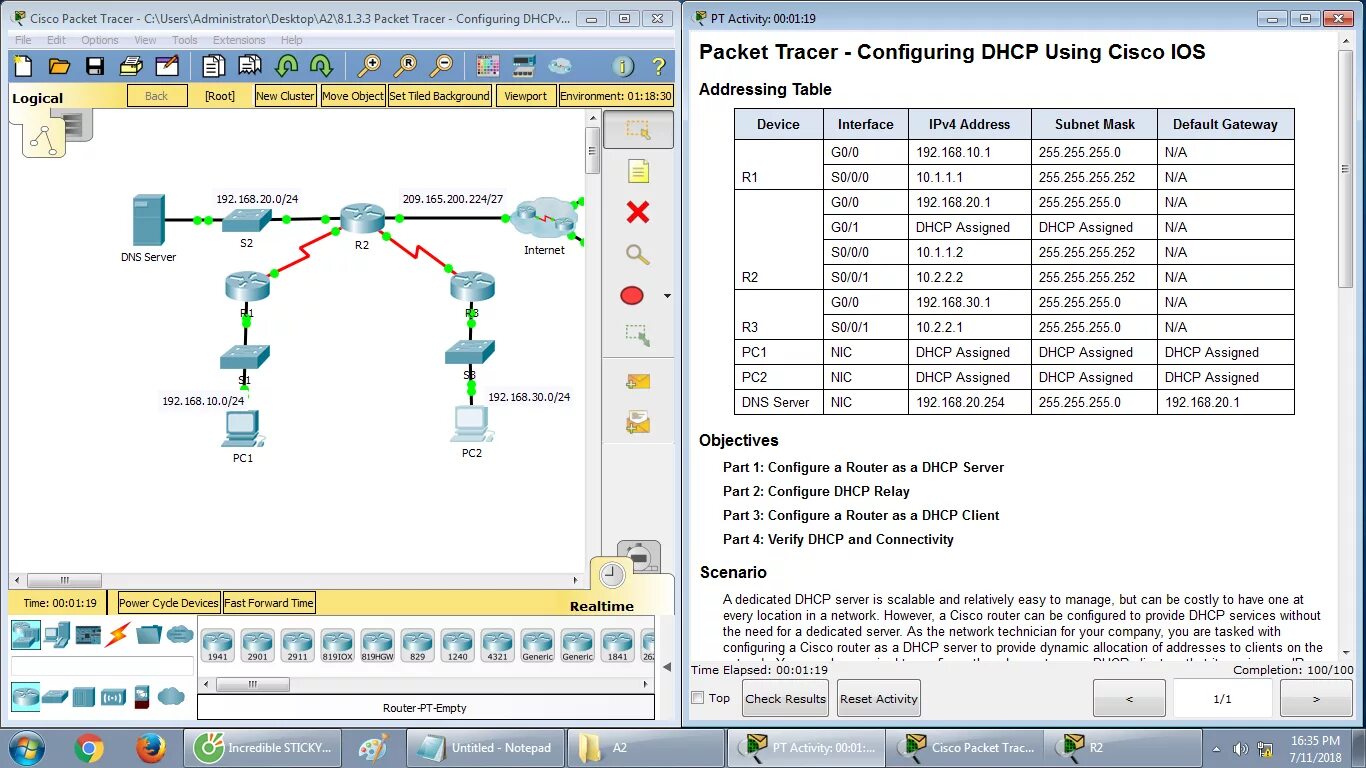Open Firefox from the Windows taskbar
The height and width of the screenshot is (768, 1366).
151,748
